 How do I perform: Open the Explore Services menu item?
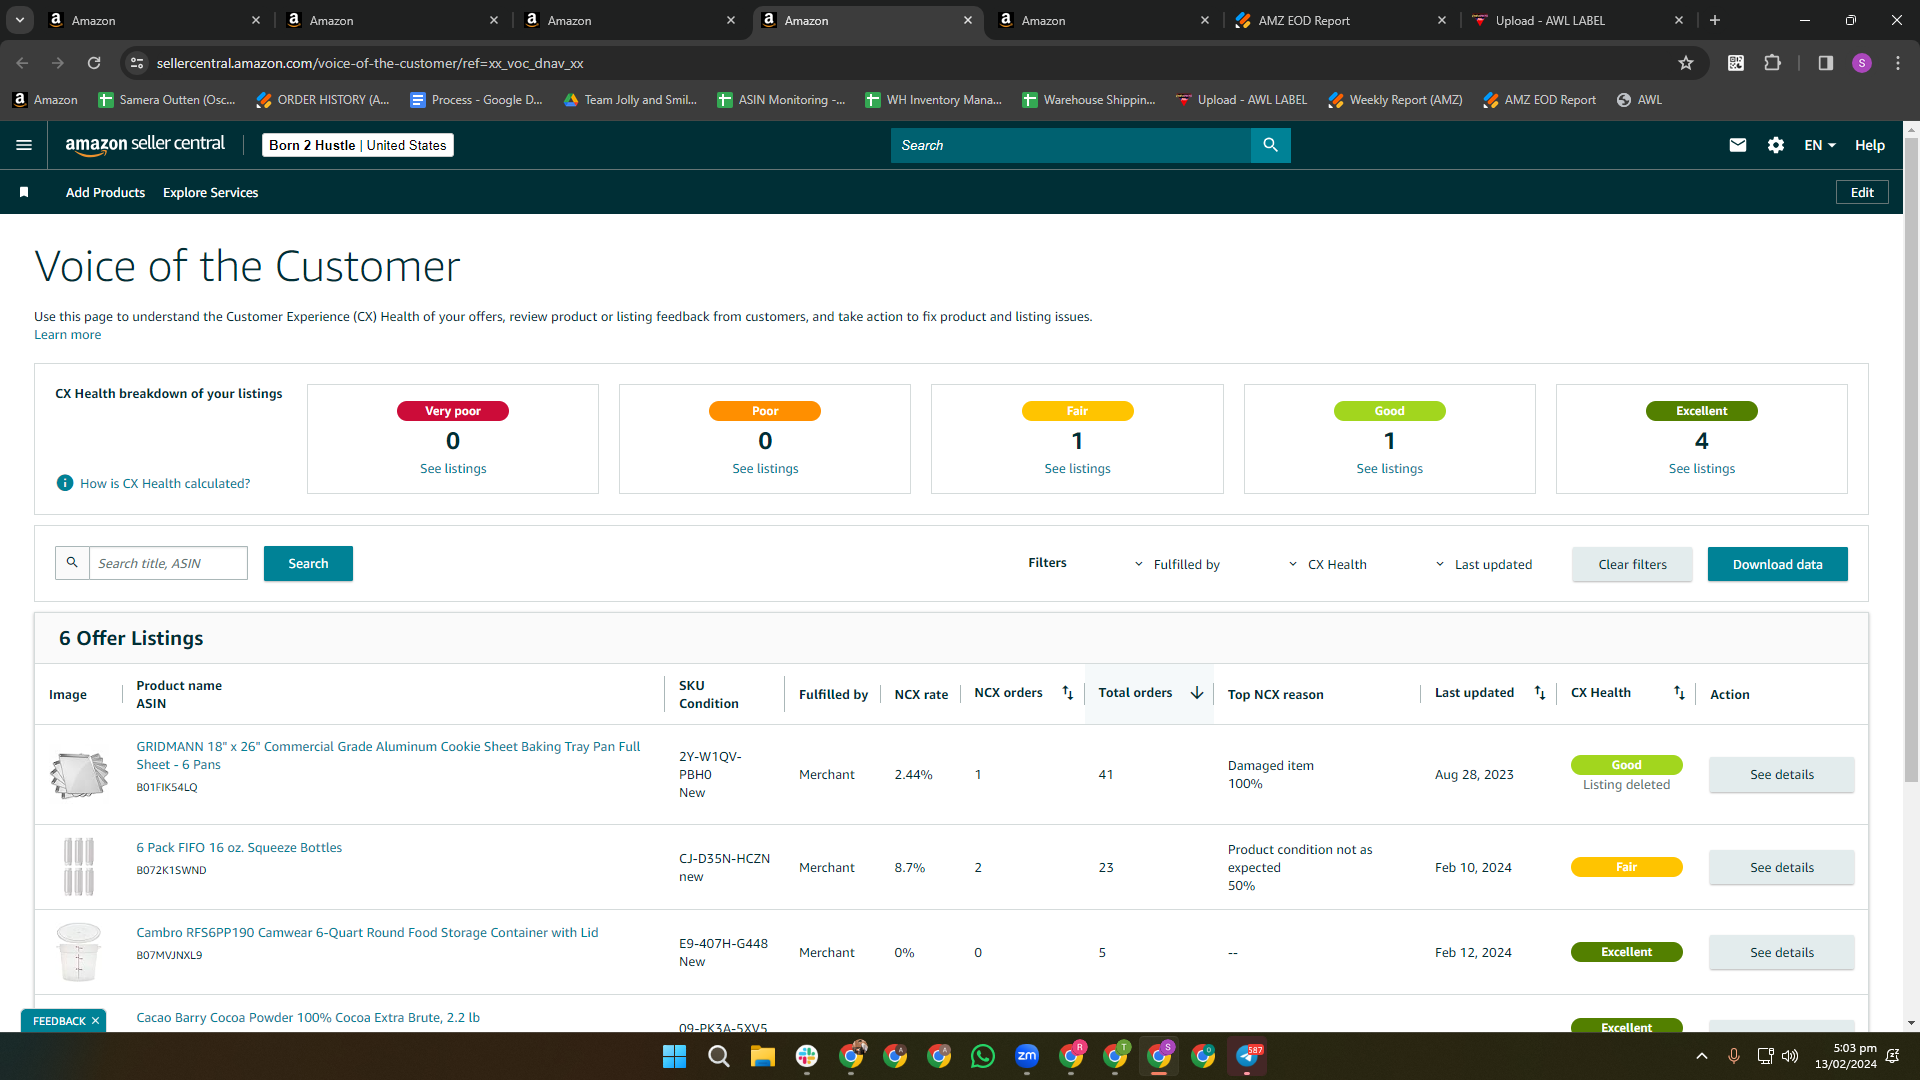click(210, 192)
